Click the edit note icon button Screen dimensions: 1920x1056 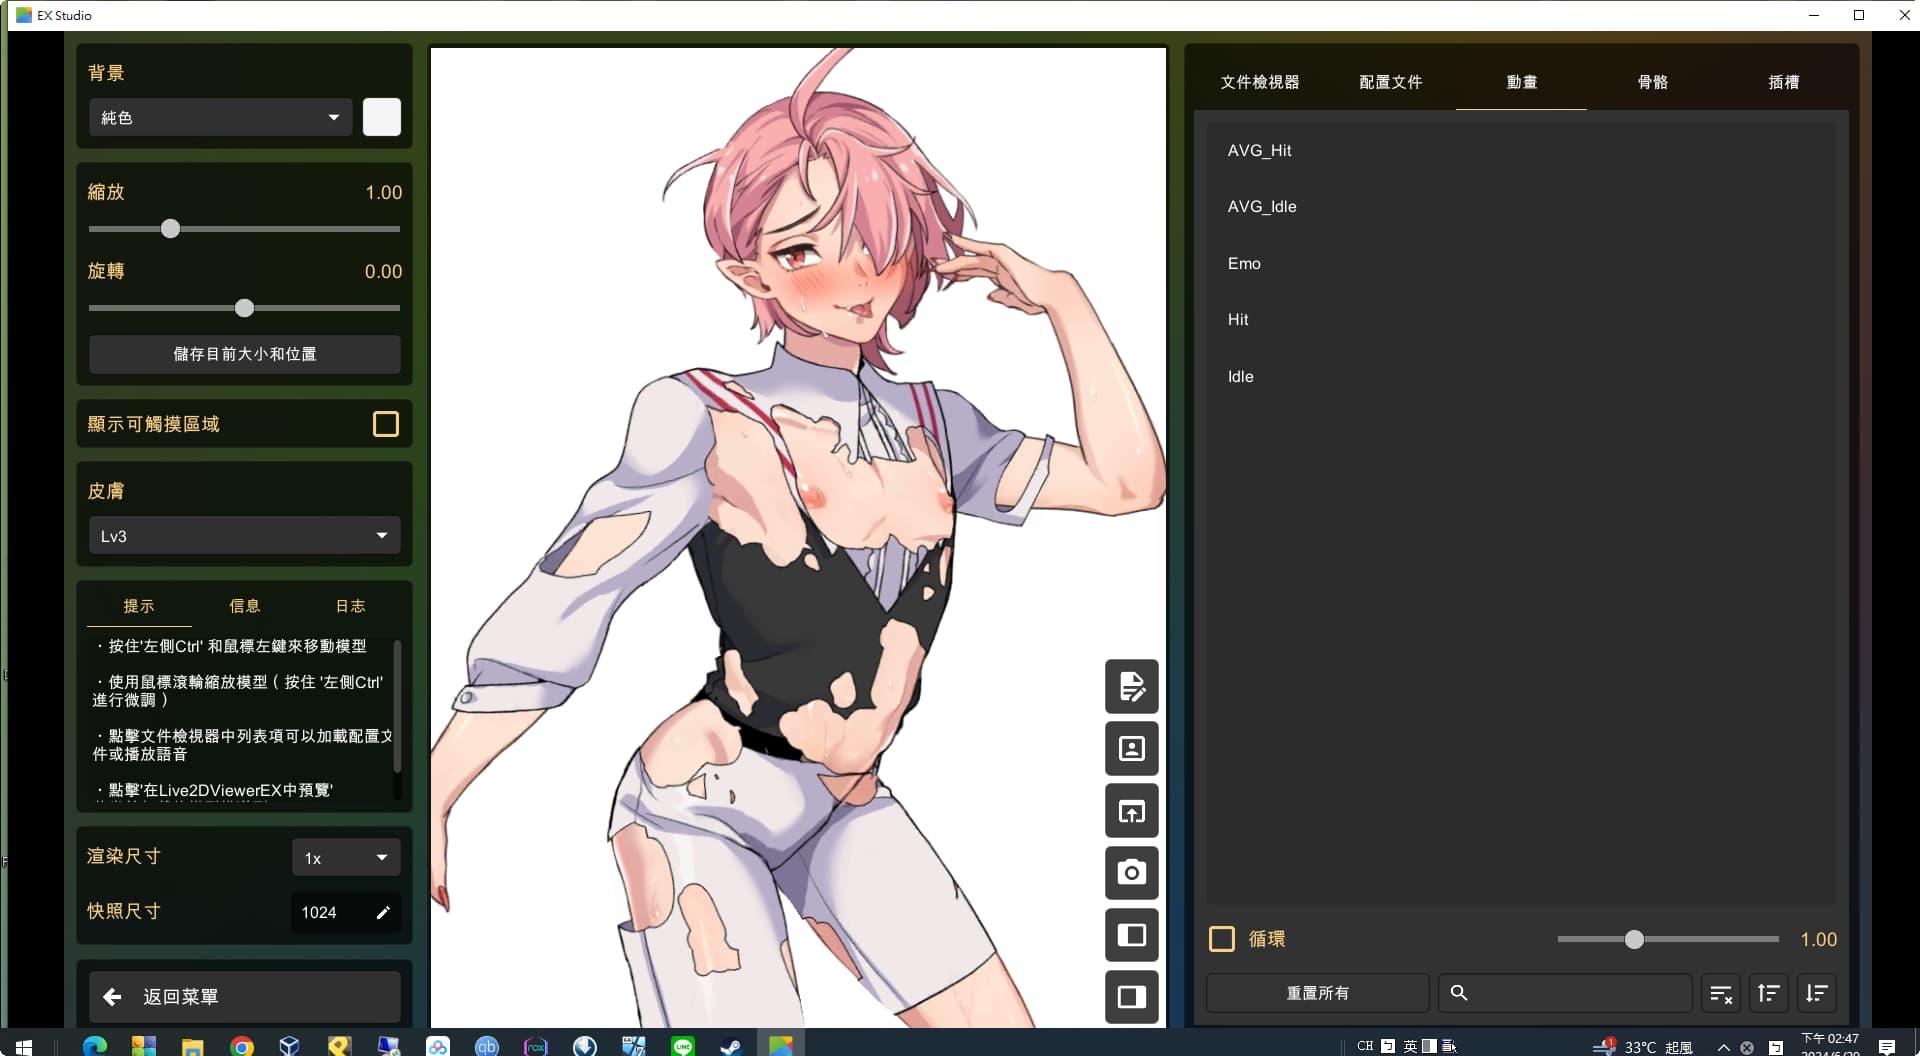(x=1131, y=687)
